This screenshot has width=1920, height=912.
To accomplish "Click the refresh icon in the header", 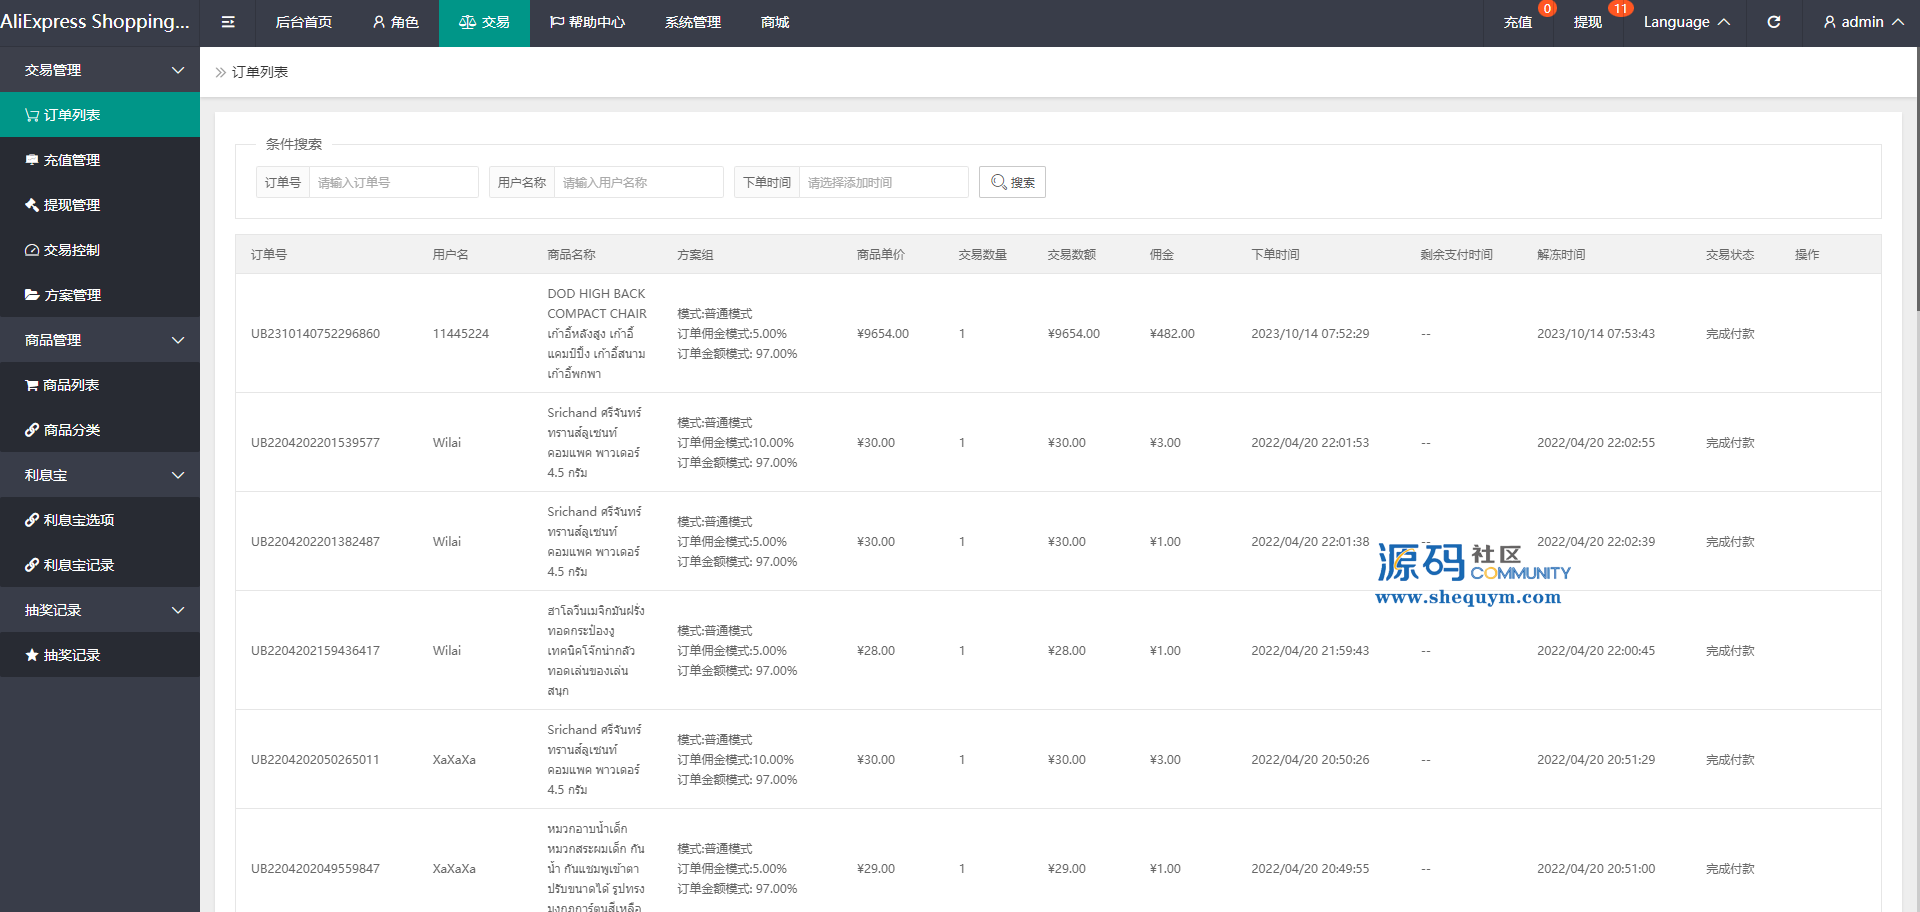I will tap(1774, 22).
